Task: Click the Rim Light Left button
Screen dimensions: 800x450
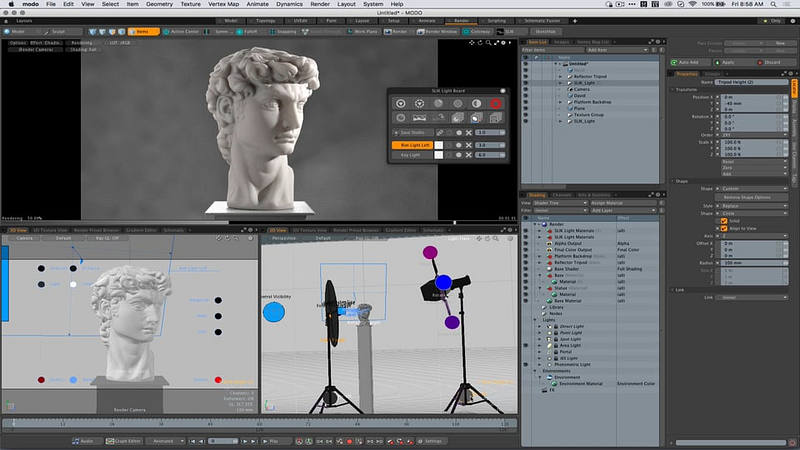Action: tap(413, 145)
